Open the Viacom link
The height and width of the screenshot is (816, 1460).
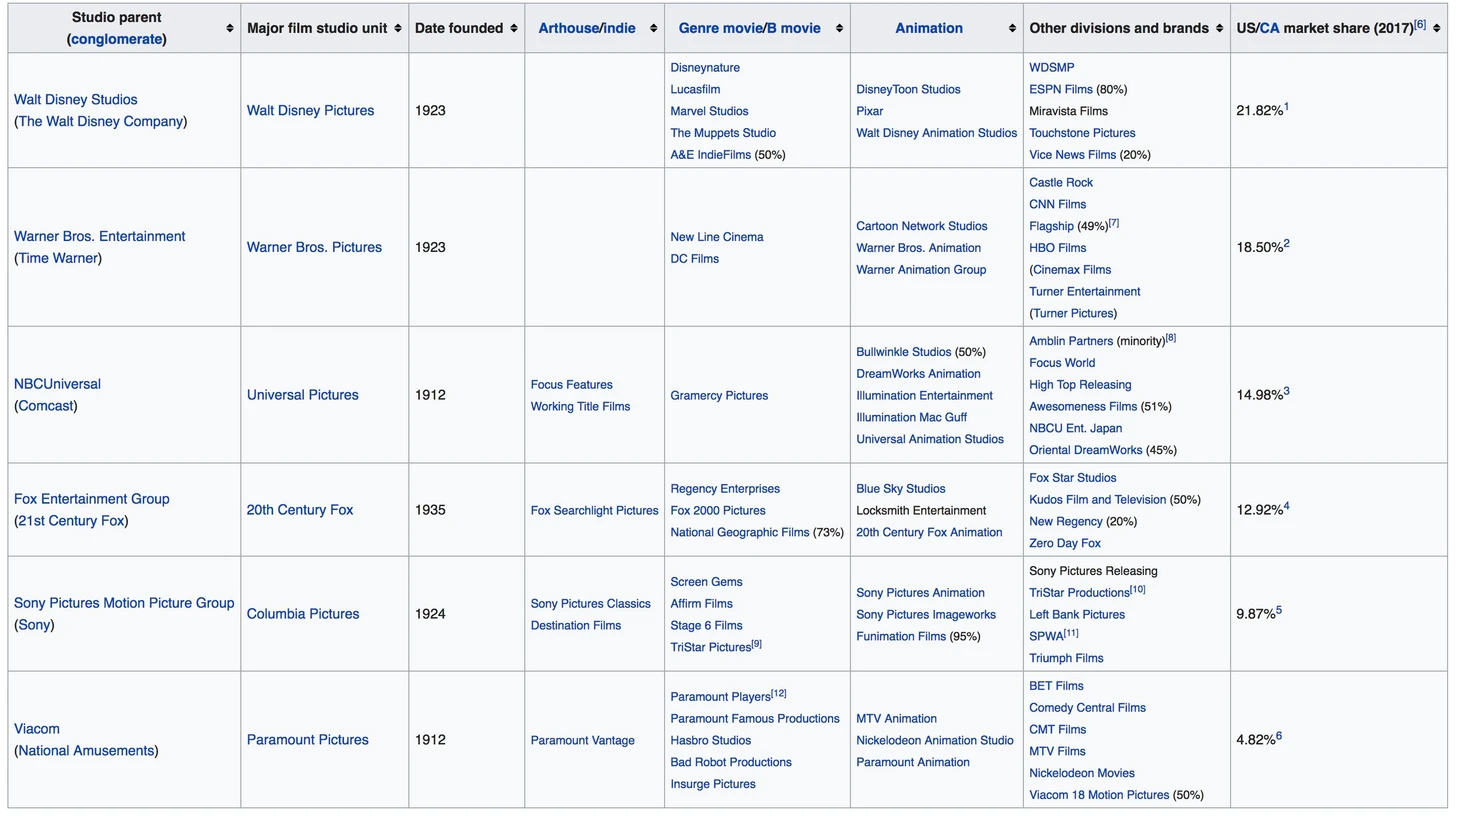[x=37, y=729]
